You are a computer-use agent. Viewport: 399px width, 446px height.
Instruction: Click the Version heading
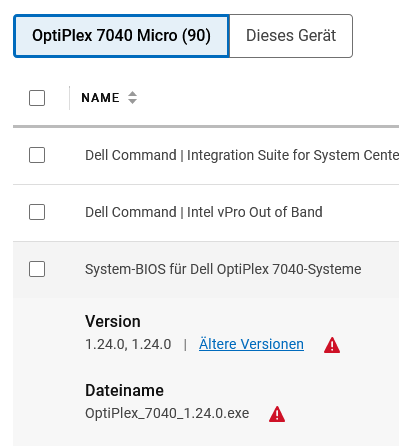pyautogui.click(x=113, y=321)
